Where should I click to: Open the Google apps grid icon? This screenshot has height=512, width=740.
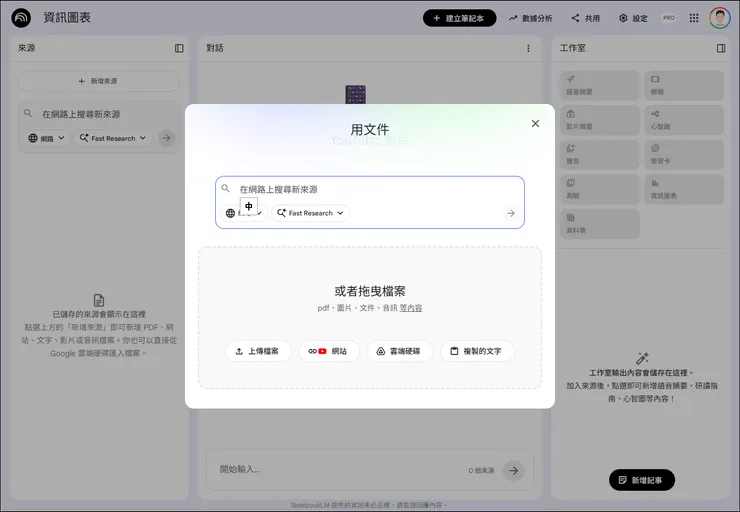tap(694, 18)
